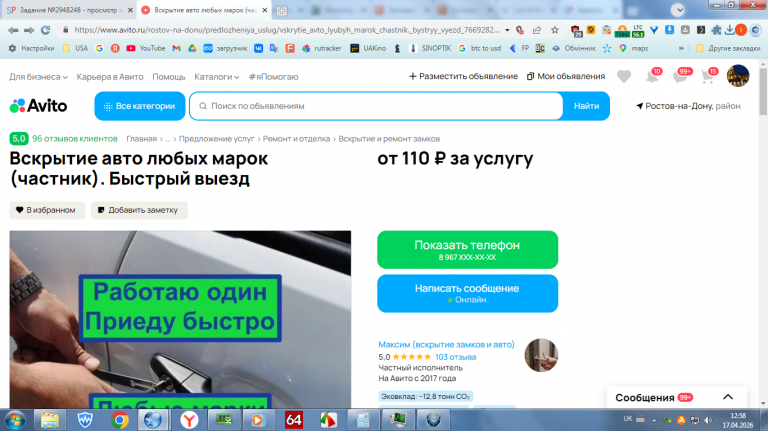Screen dimensions: 768x431
Task: Click the page vertical scrollbar thumb
Action: point(763,92)
